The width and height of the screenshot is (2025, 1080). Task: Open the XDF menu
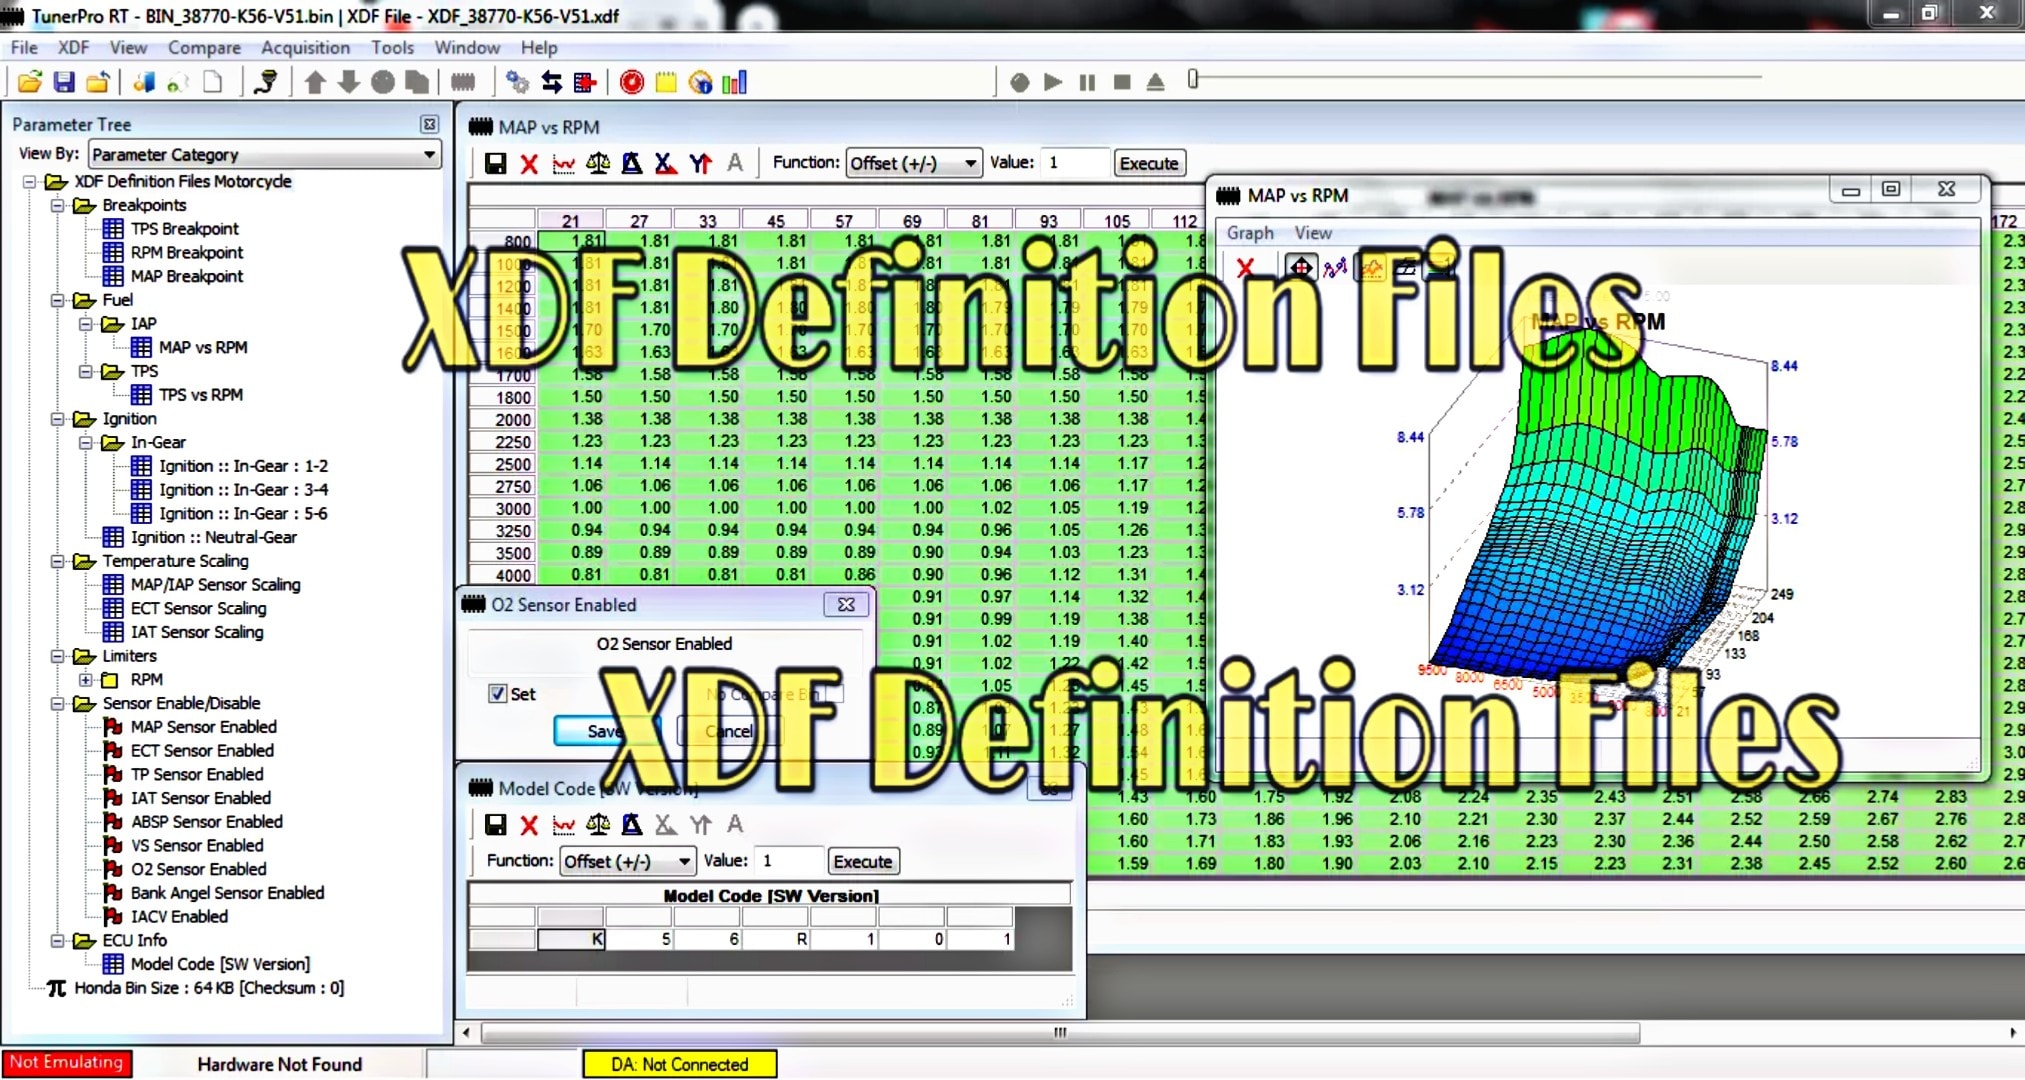click(73, 47)
